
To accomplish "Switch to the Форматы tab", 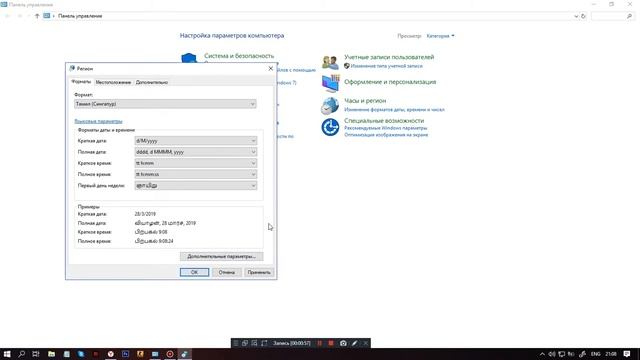I will tap(81, 82).
